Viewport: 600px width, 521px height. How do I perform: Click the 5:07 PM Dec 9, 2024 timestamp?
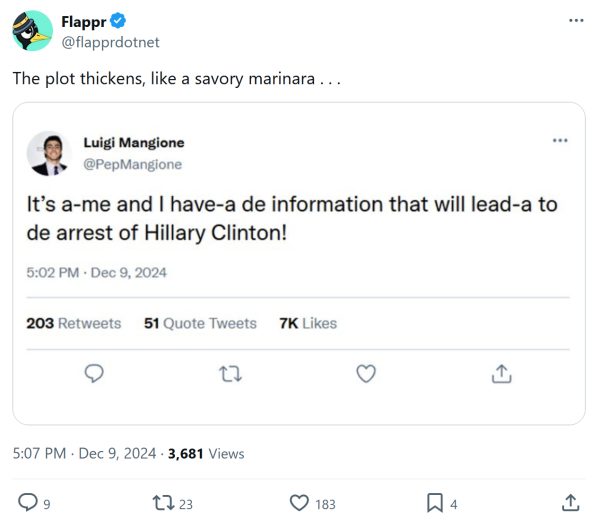[x=84, y=453]
